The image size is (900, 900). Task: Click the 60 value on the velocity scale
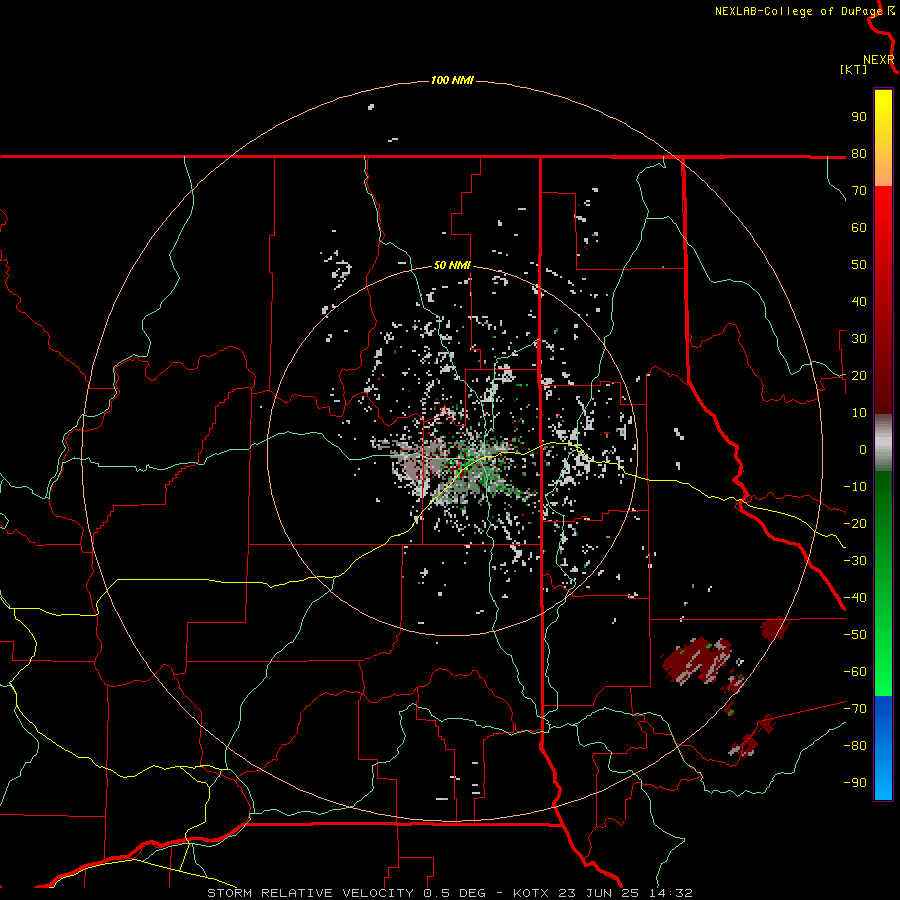(859, 227)
